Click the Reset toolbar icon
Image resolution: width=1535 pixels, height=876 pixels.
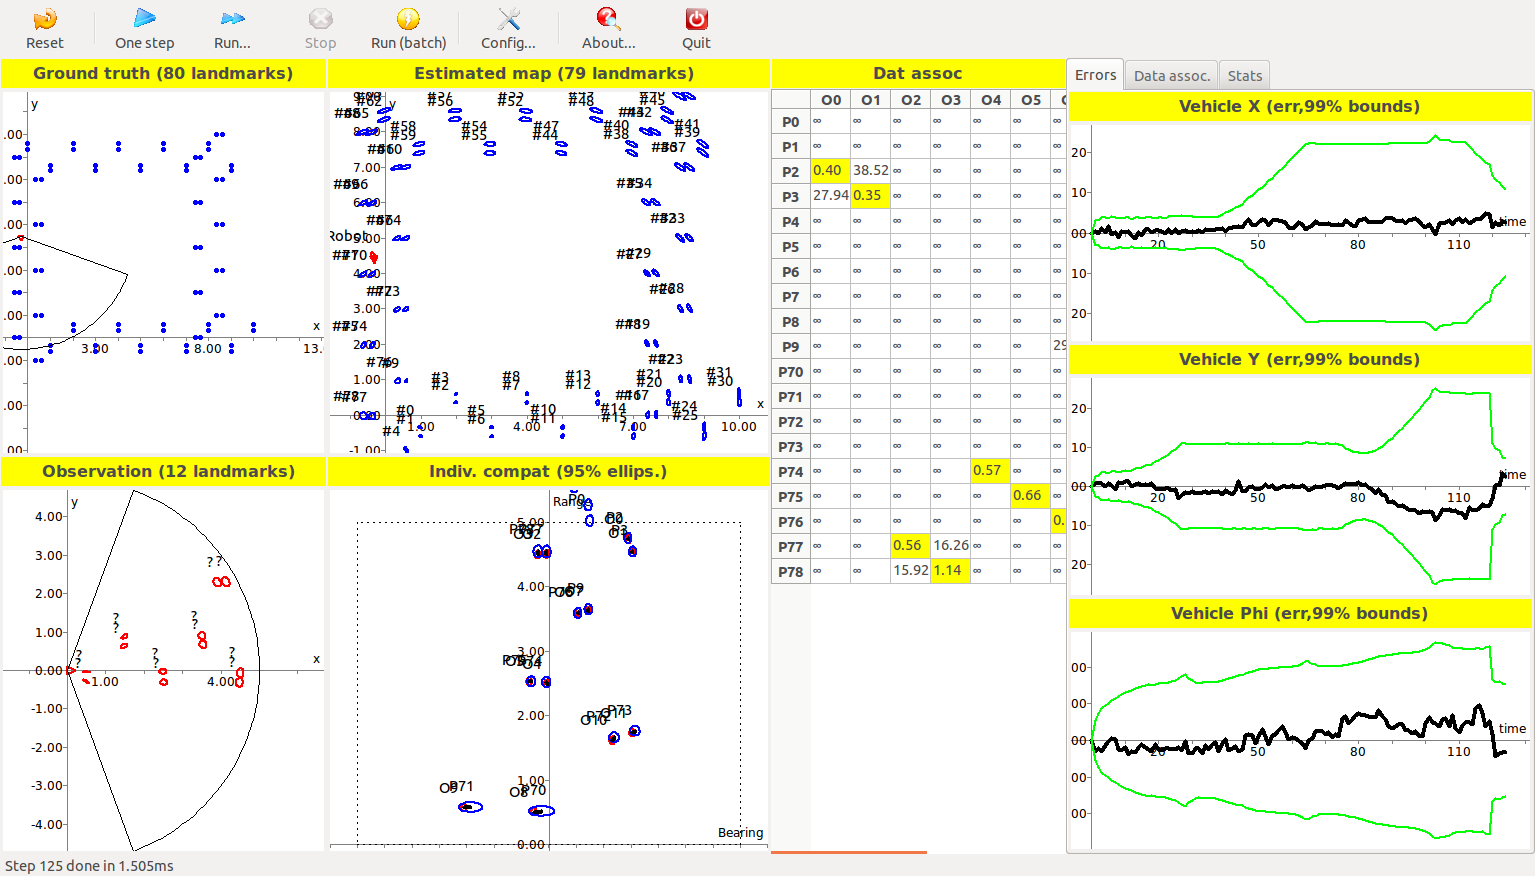pyautogui.click(x=44, y=20)
